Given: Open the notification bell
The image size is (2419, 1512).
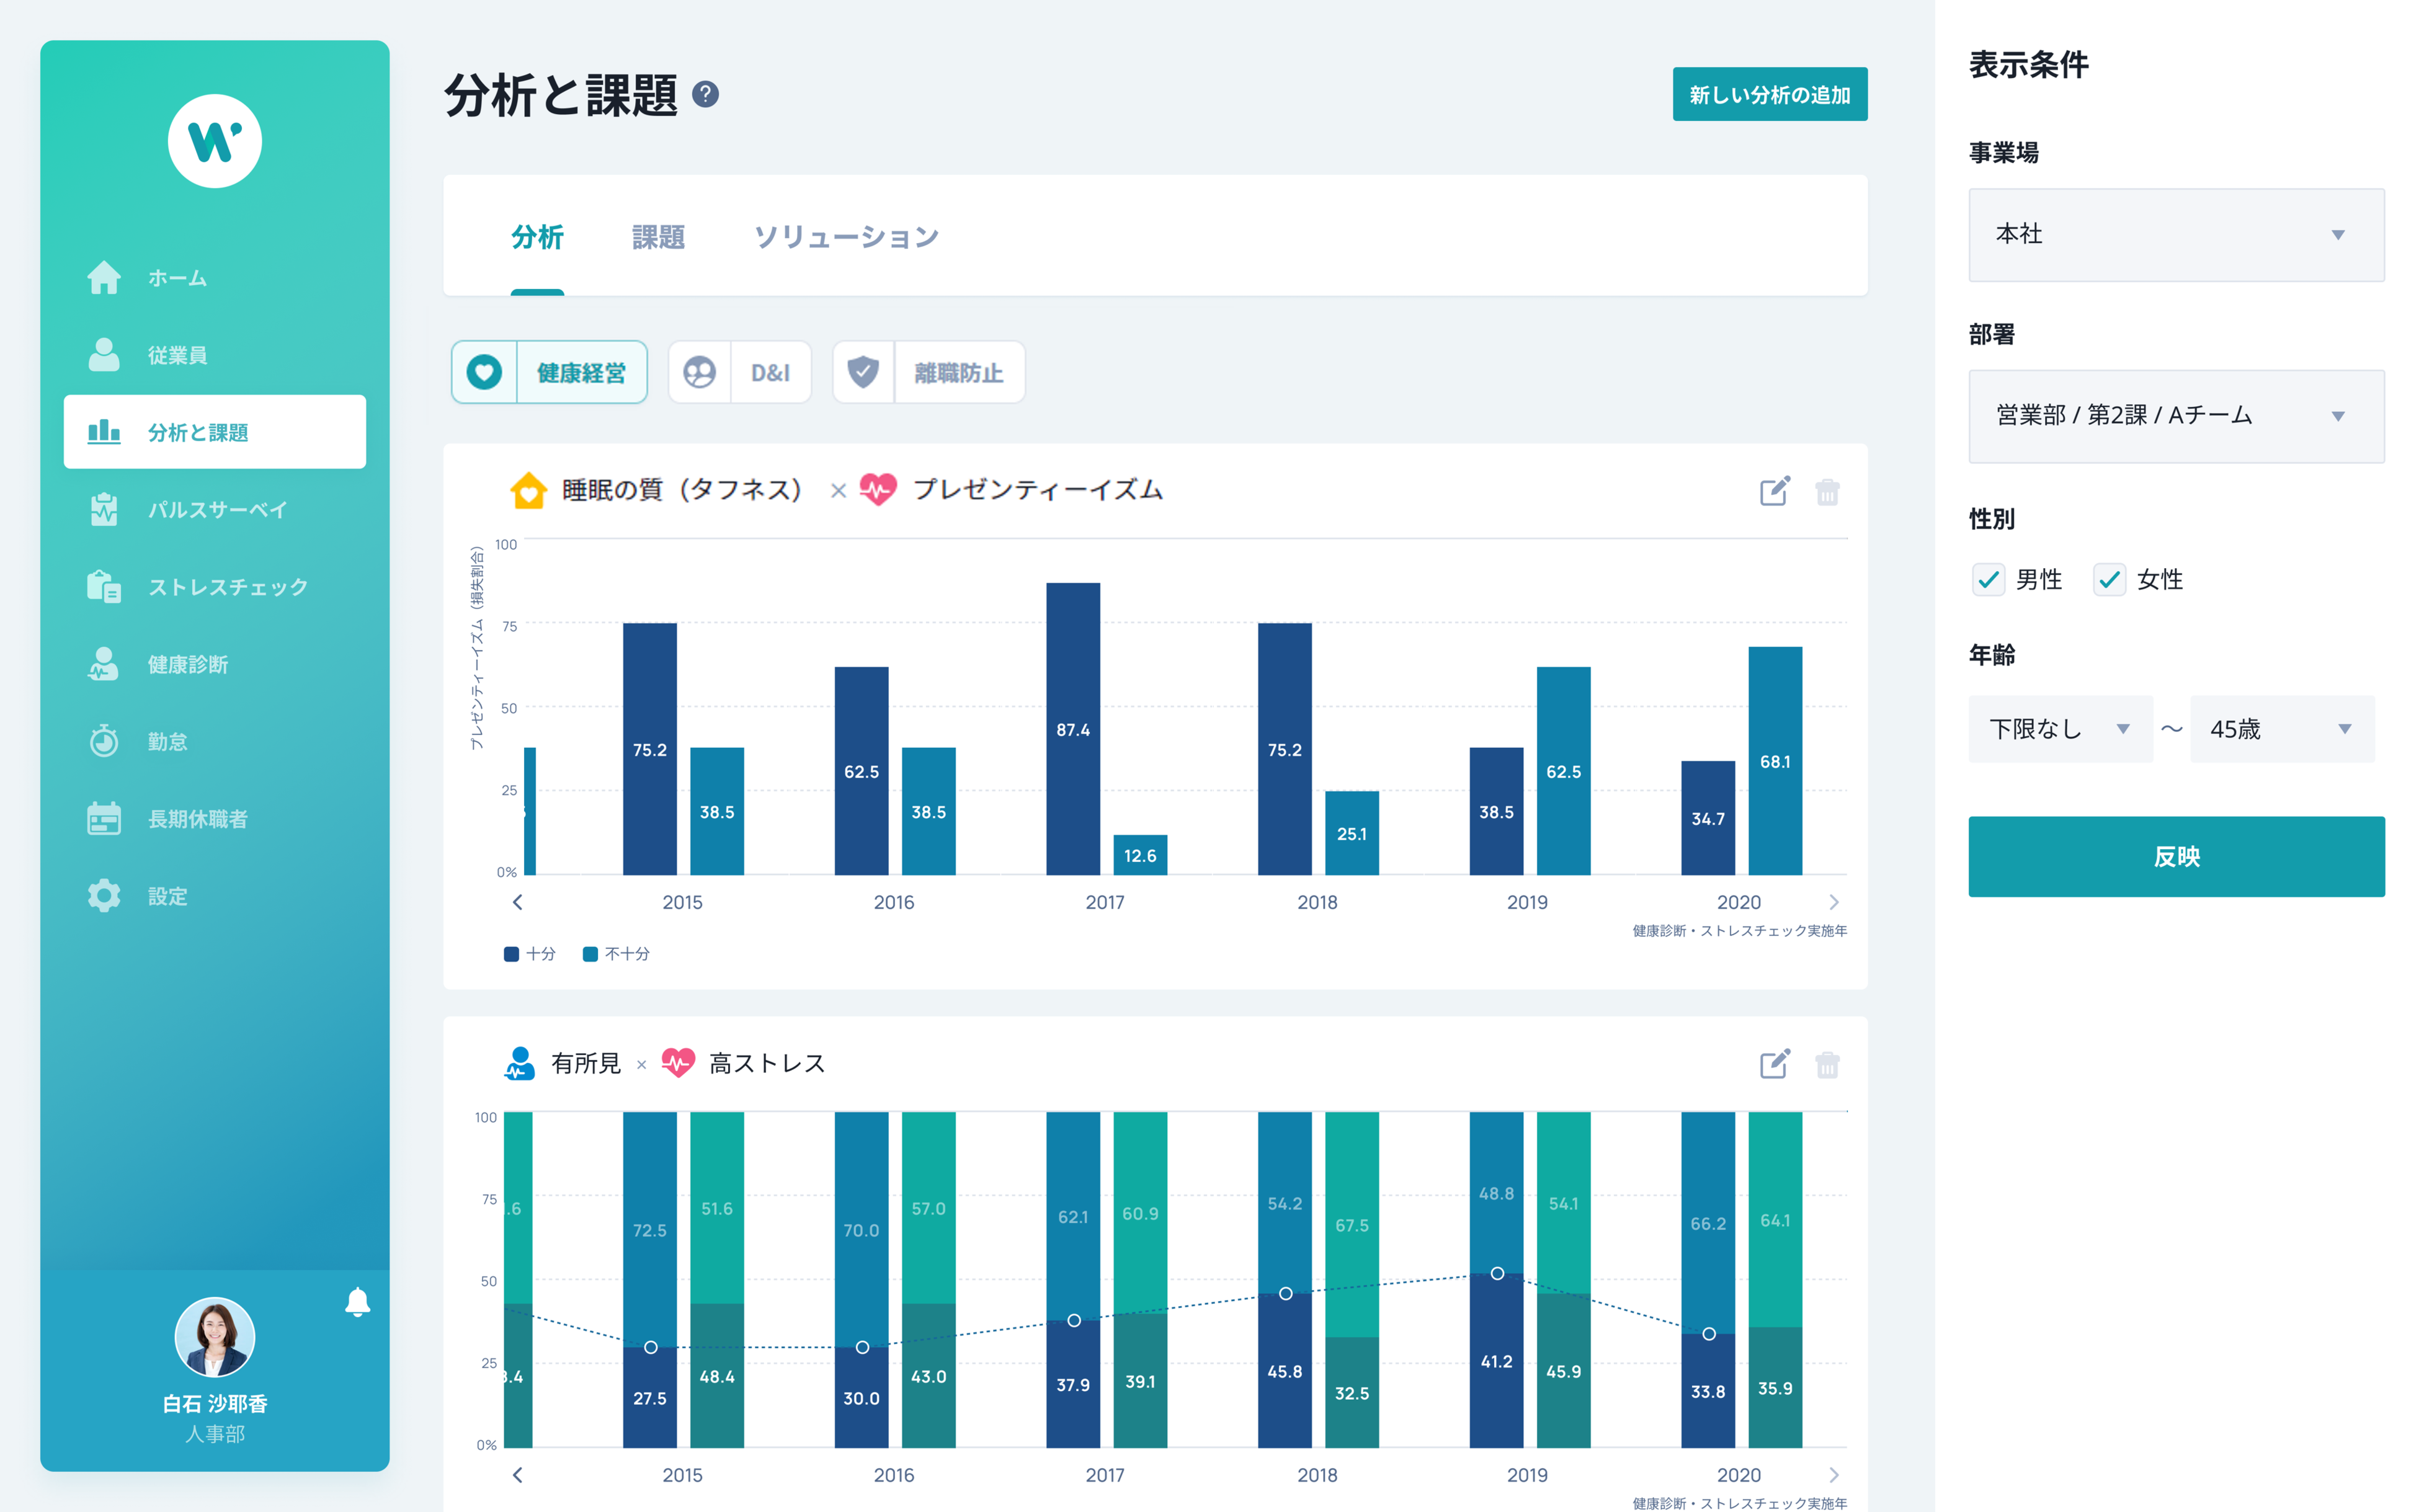Looking at the screenshot, I should (x=357, y=1301).
